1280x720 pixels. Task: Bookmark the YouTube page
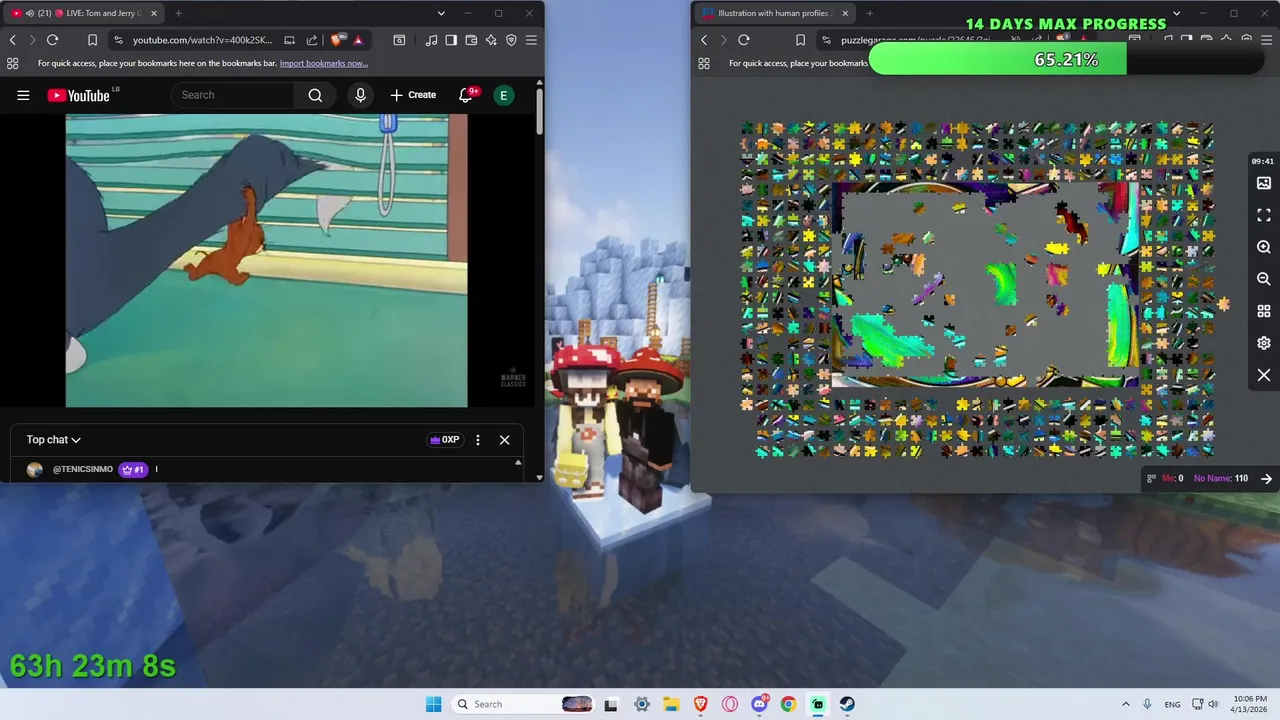(x=92, y=40)
